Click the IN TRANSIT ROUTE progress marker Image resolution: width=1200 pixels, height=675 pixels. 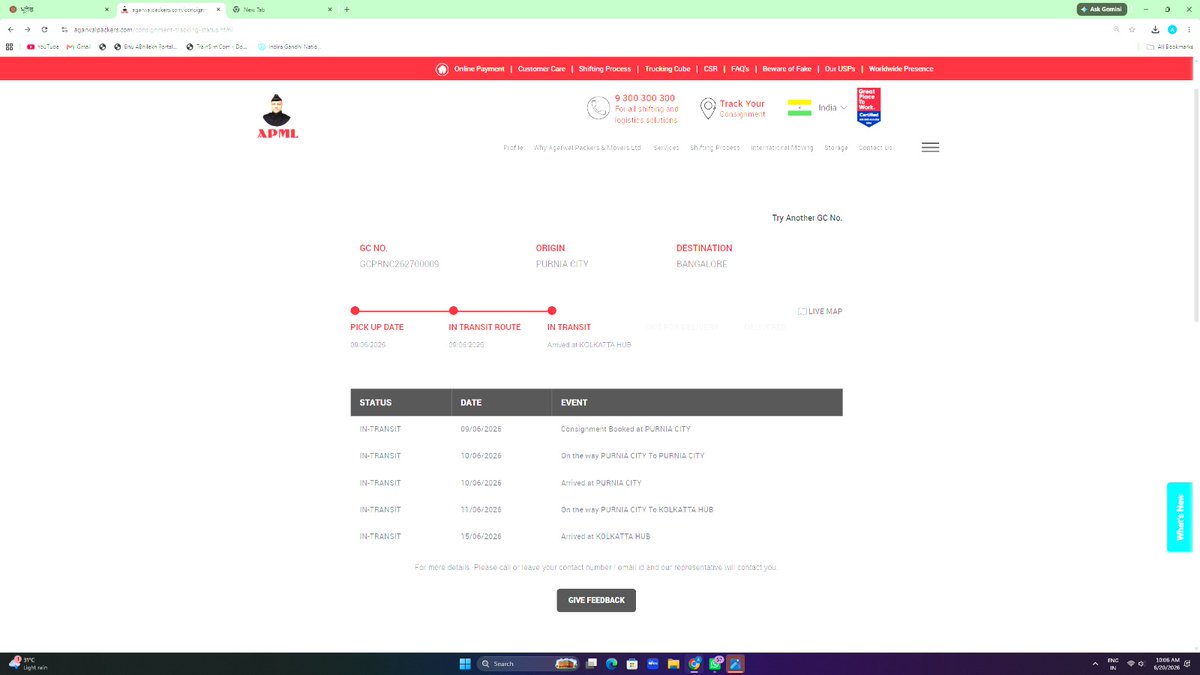point(453,311)
